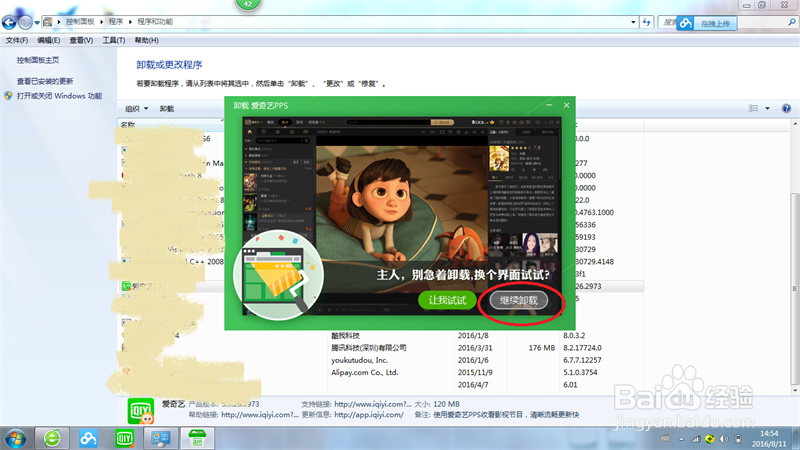
Task: Open the control panel taskbar icon
Action: [161, 438]
